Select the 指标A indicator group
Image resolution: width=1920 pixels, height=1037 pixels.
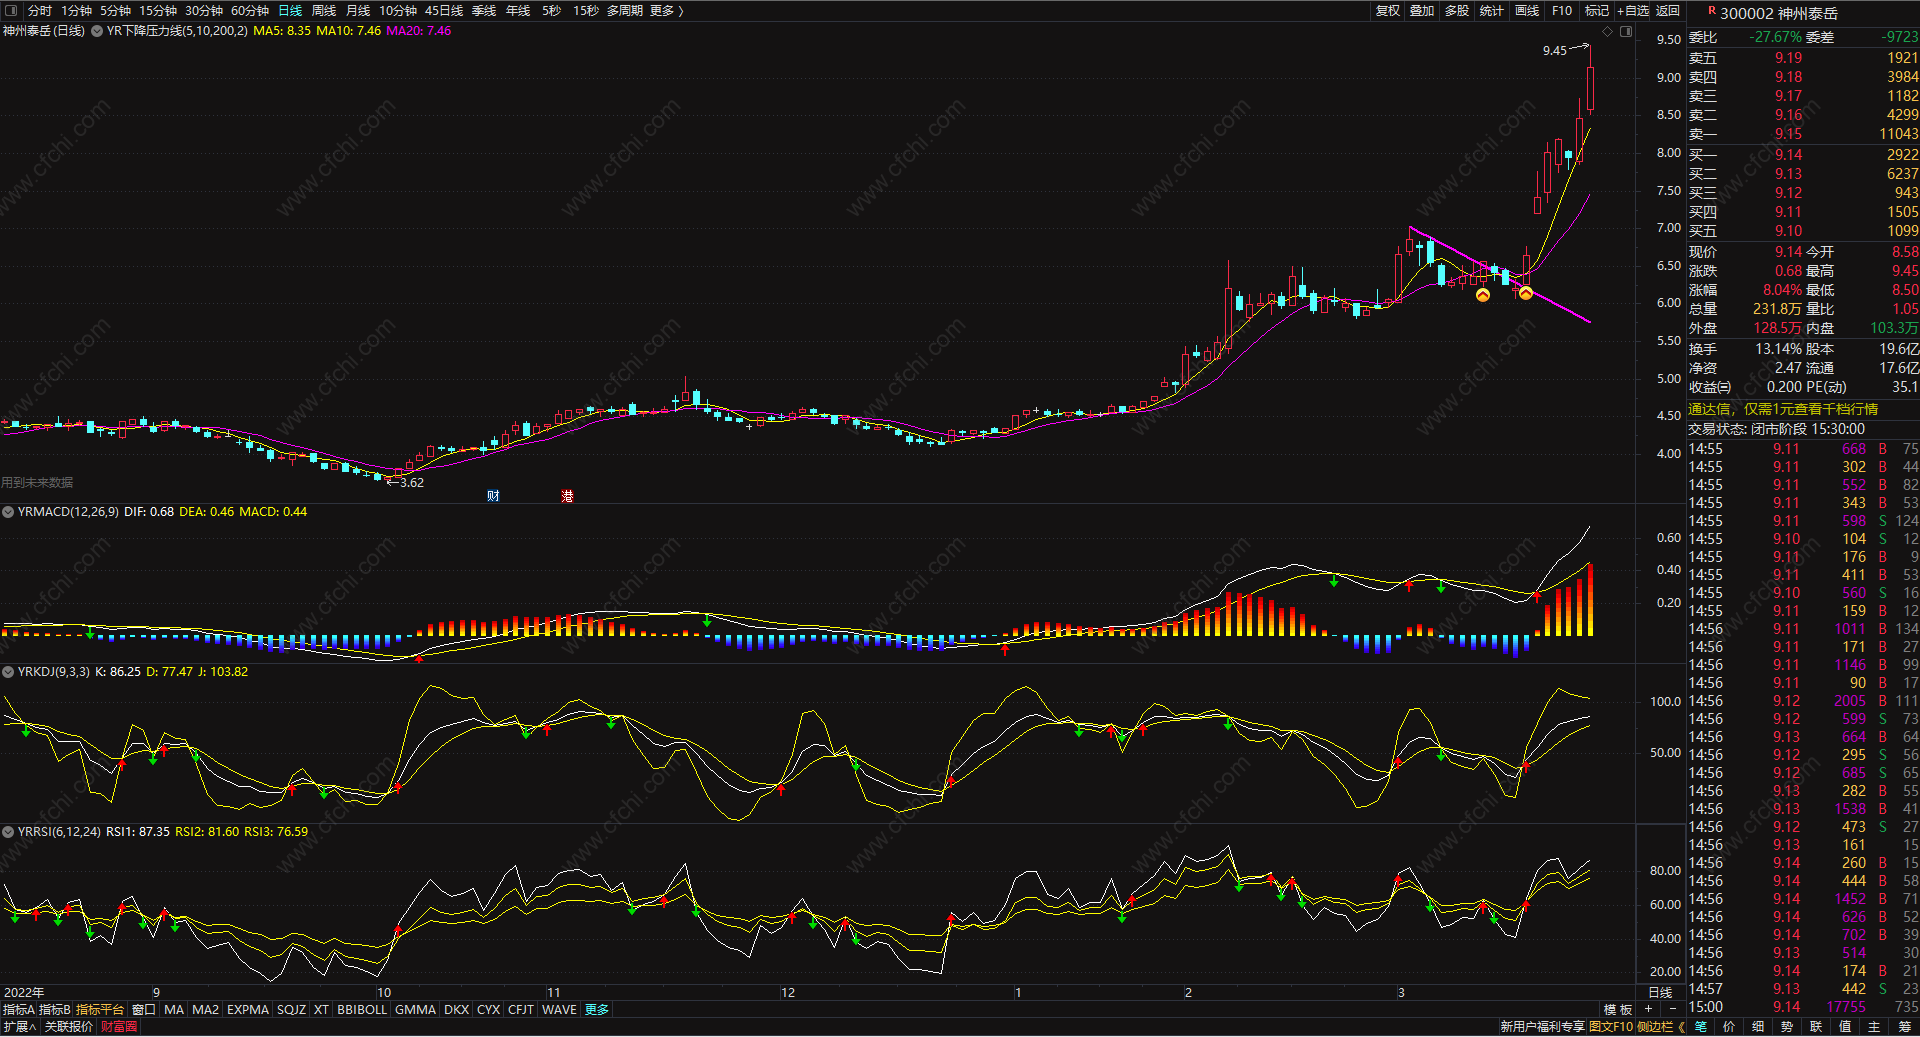pos(19,1010)
